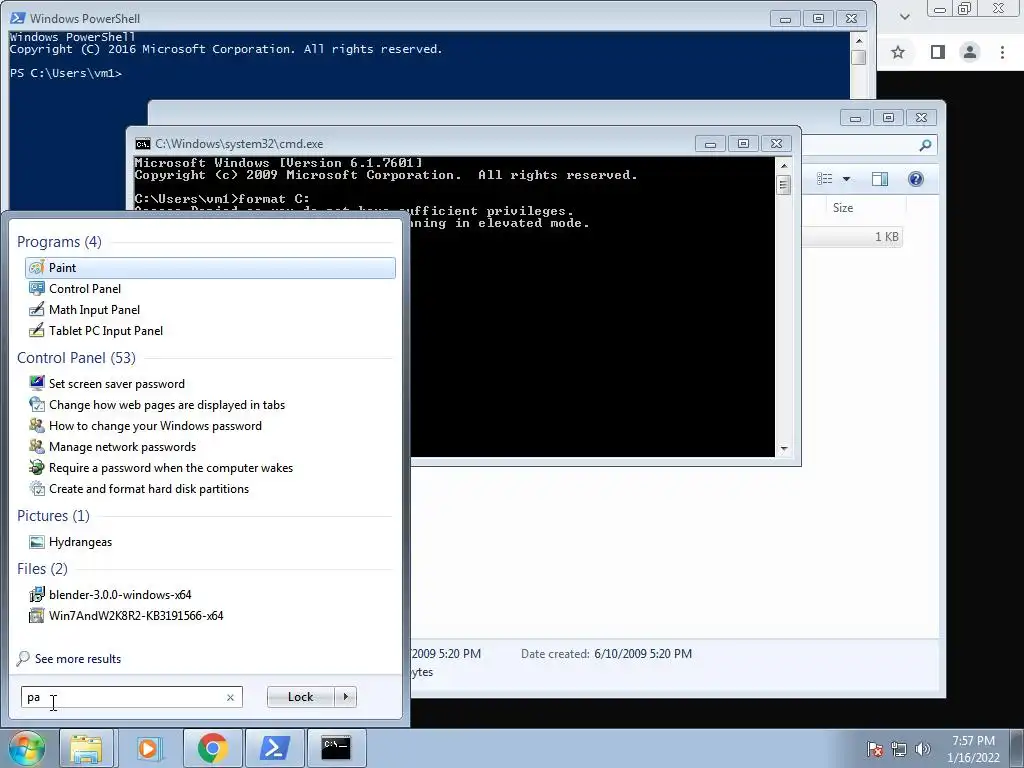Click the Explorer window search magnifier icon

(x=925, y=145)
